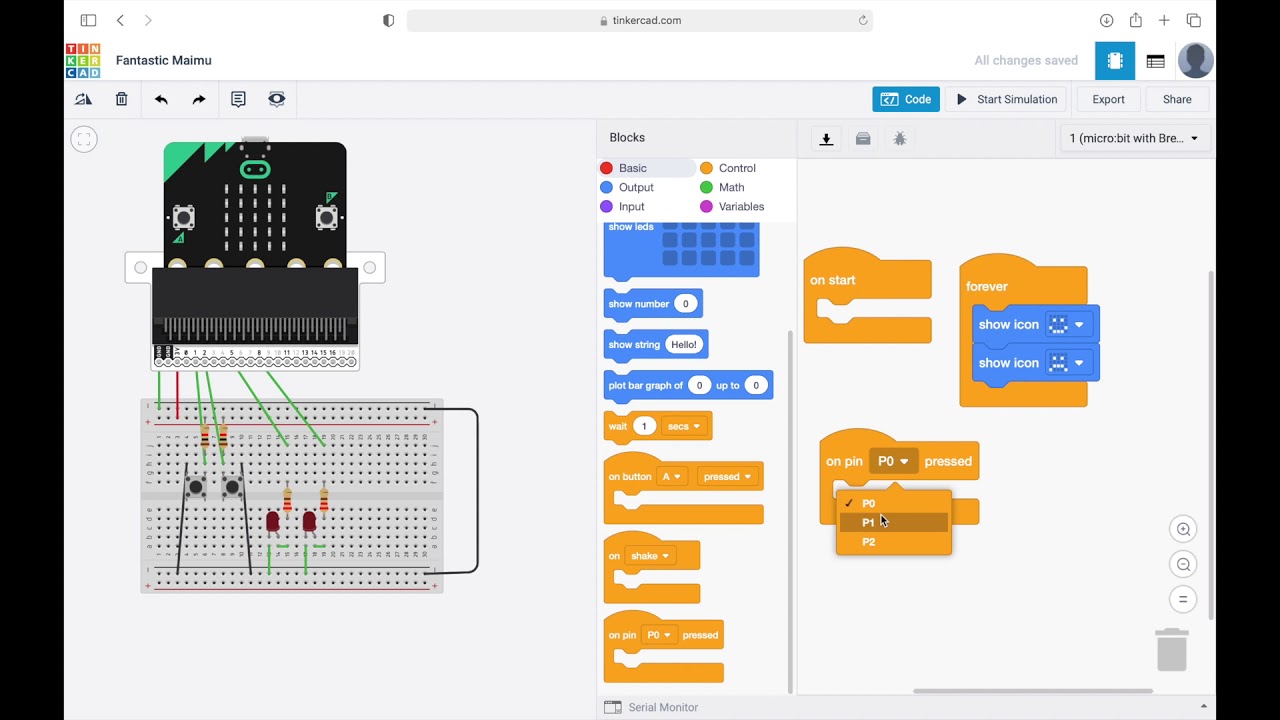Open the debugger bug icon
Viewport: 1280px width, 720px height.
tap(900, 139)
